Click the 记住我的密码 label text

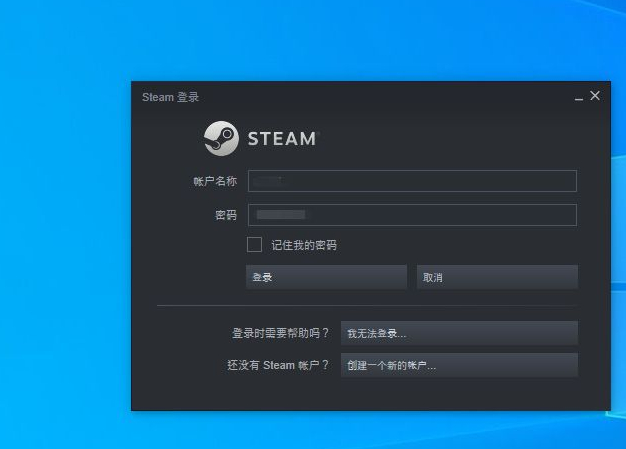click(x=304, y=245)
